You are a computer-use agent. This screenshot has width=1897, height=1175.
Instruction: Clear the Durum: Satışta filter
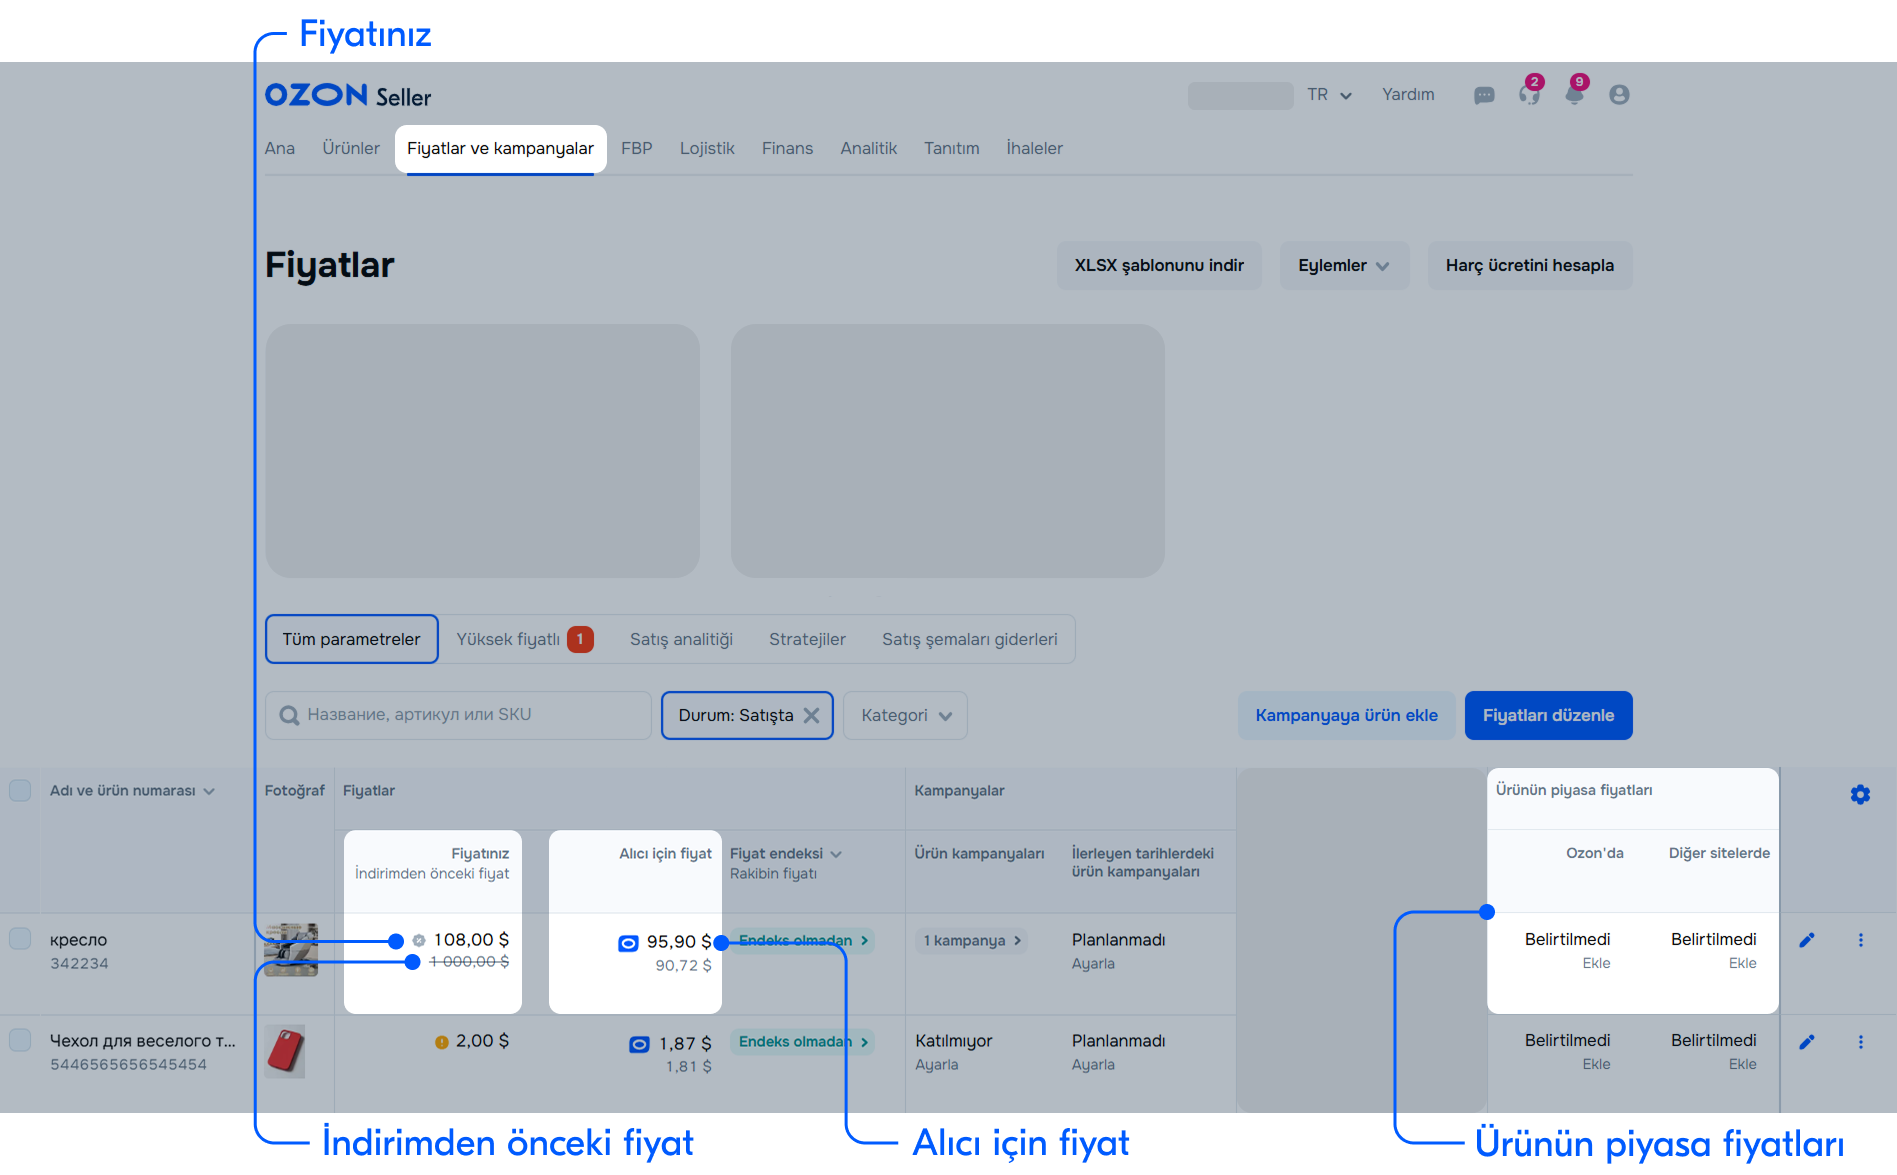(812, 716)
